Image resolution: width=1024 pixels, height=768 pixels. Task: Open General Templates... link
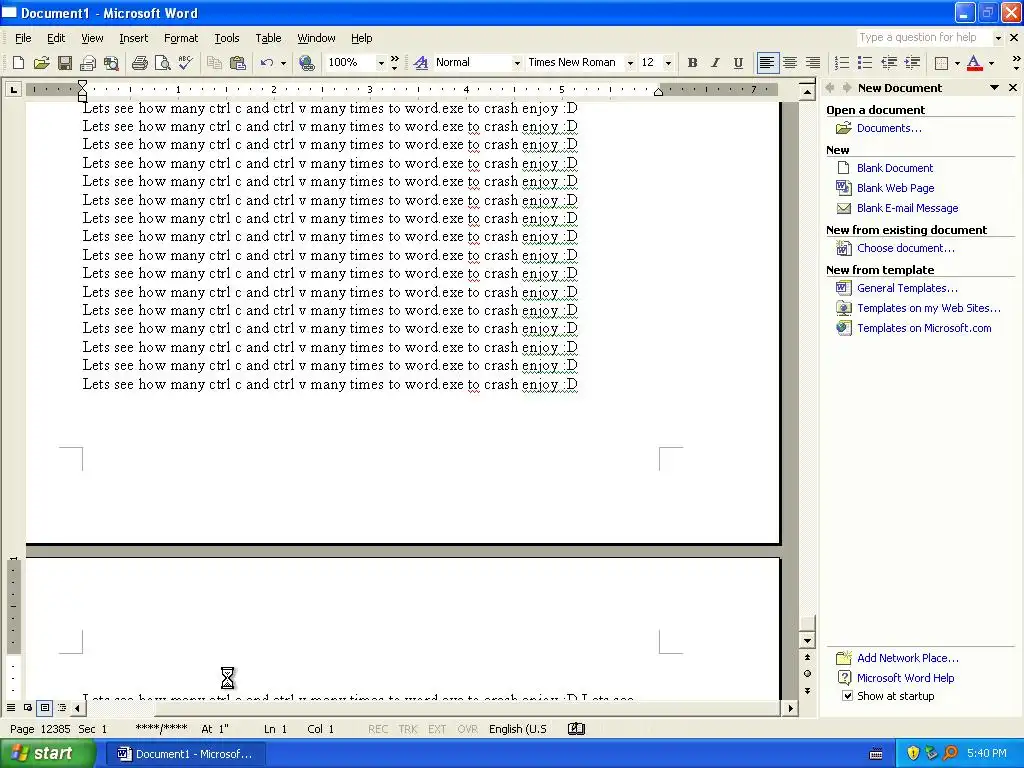907,288
